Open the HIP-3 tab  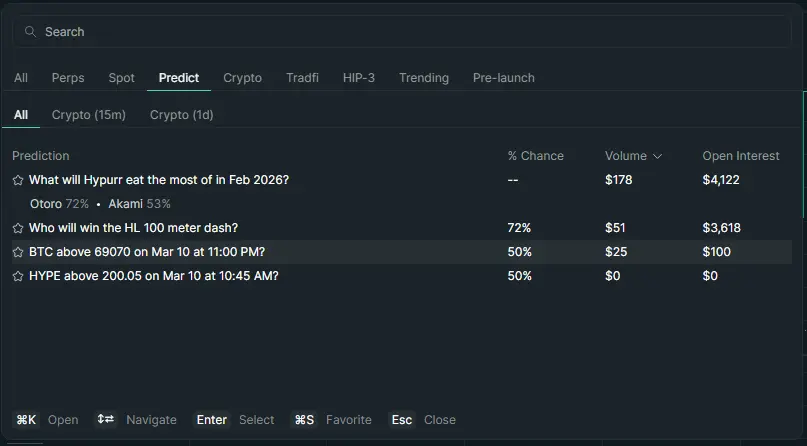[x=359, y=78]
